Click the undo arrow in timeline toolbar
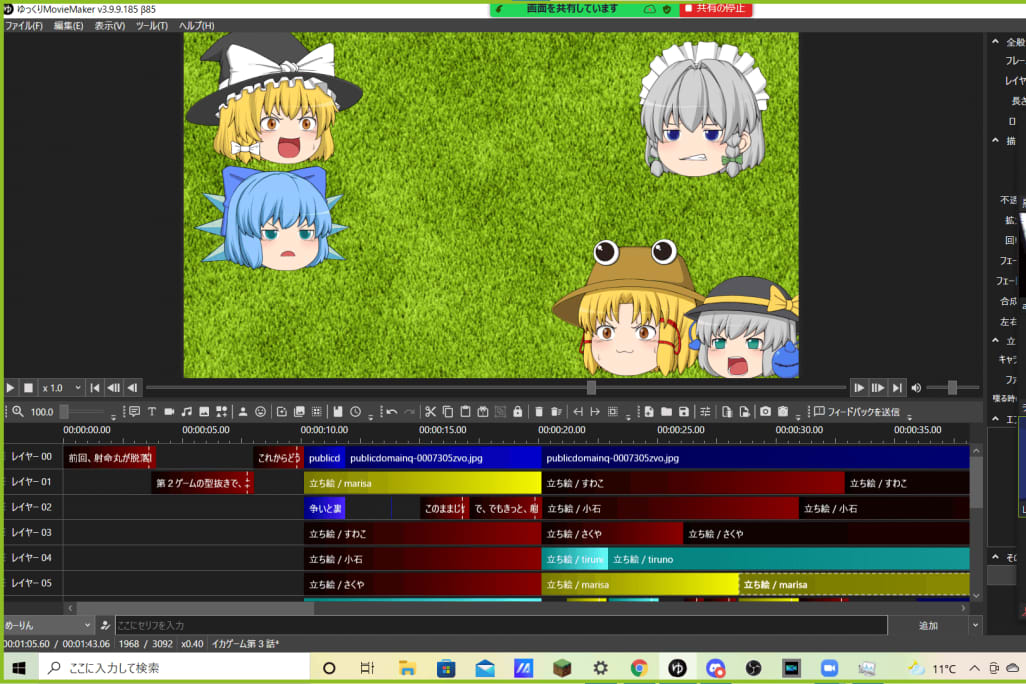 pyautogui.click(x=392, y=411)
